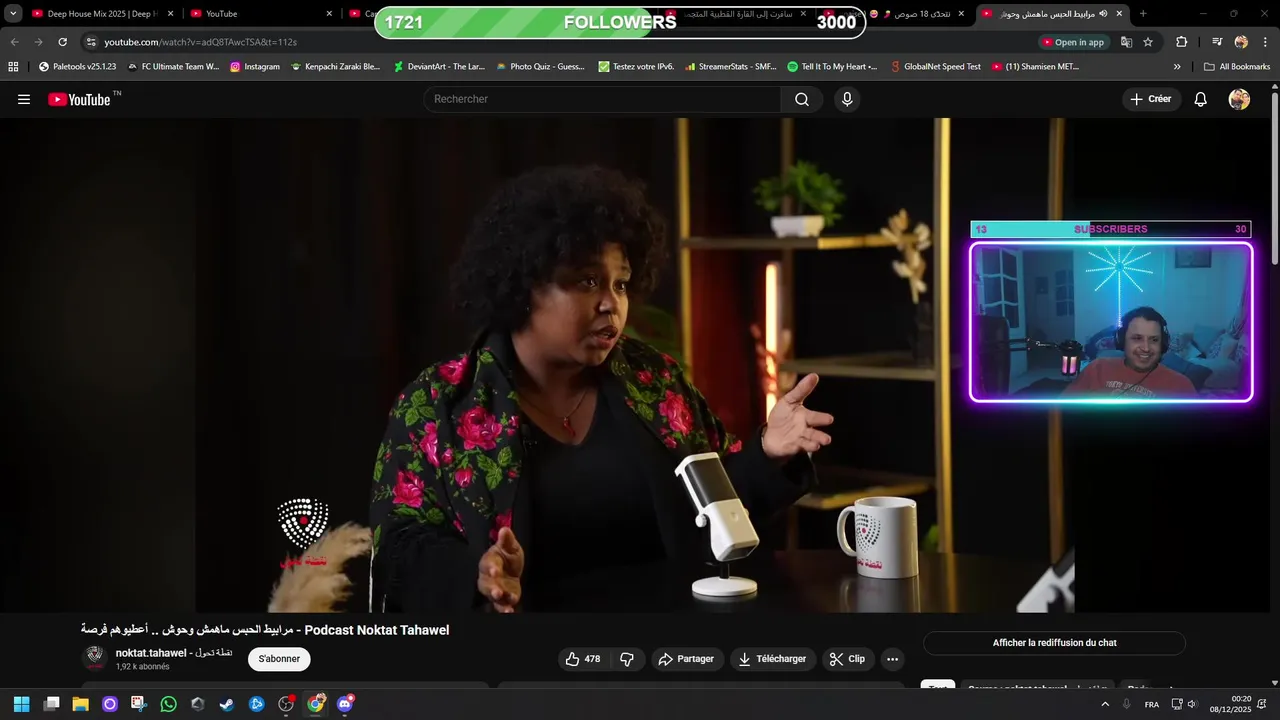Show more bookmarks with the chevron
The image size is (1280, 720).
pos(1177,67)
